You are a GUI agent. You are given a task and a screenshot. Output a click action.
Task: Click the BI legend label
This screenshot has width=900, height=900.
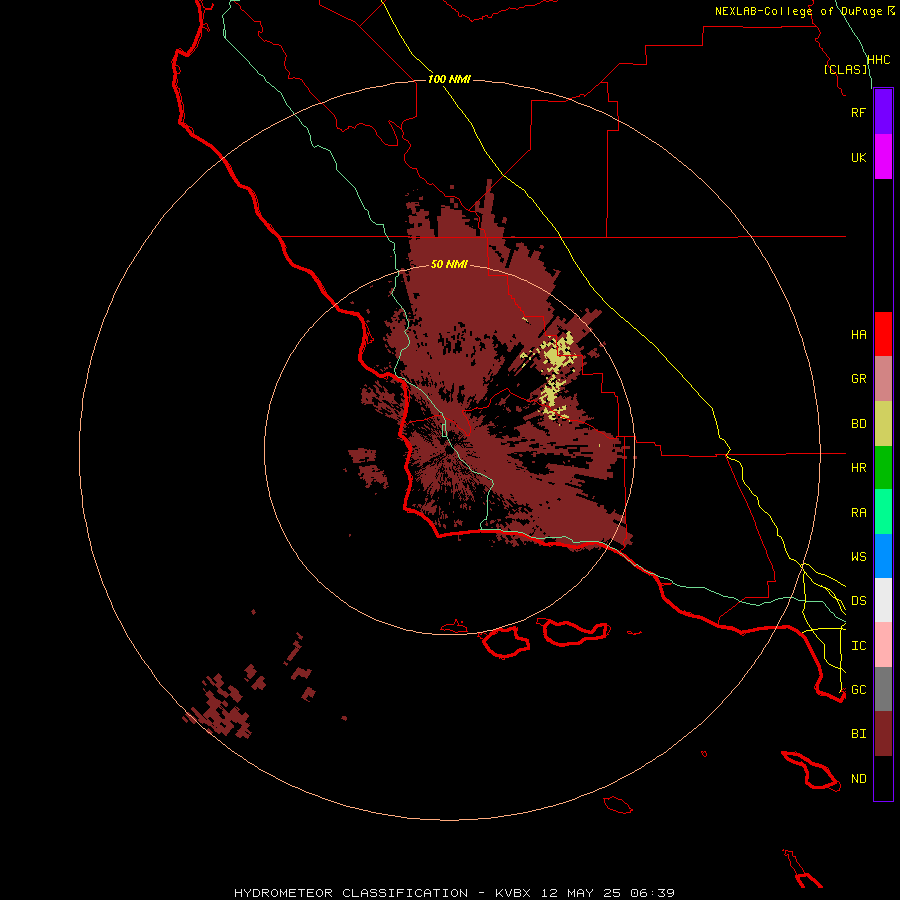[858, 734]
